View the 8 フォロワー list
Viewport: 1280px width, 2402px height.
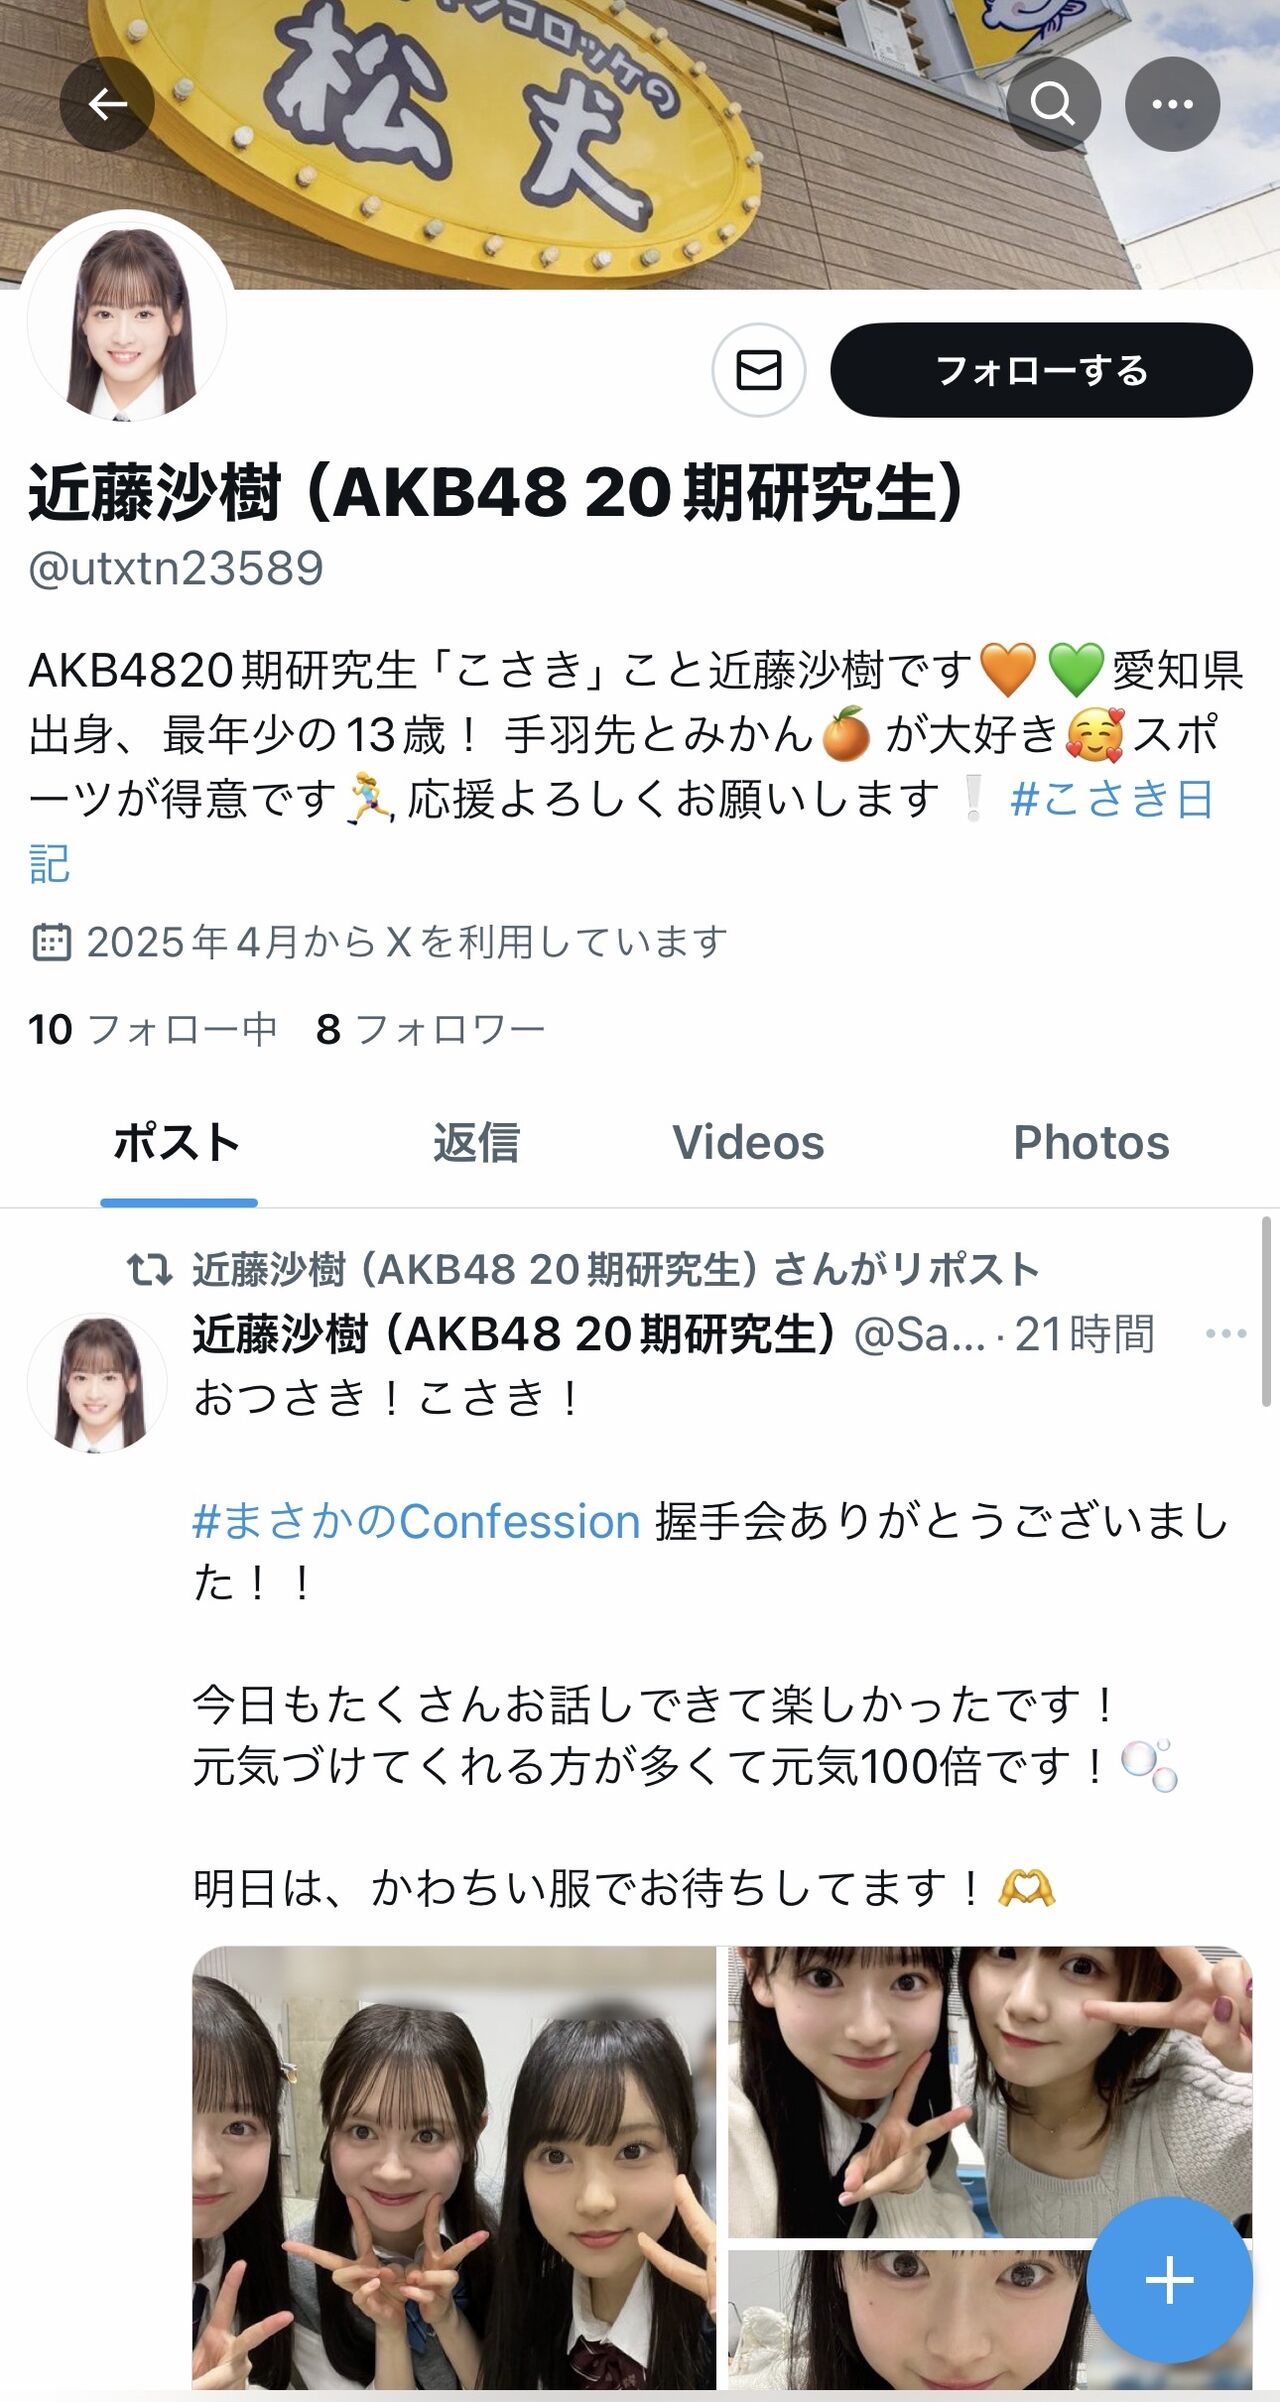430,1030
